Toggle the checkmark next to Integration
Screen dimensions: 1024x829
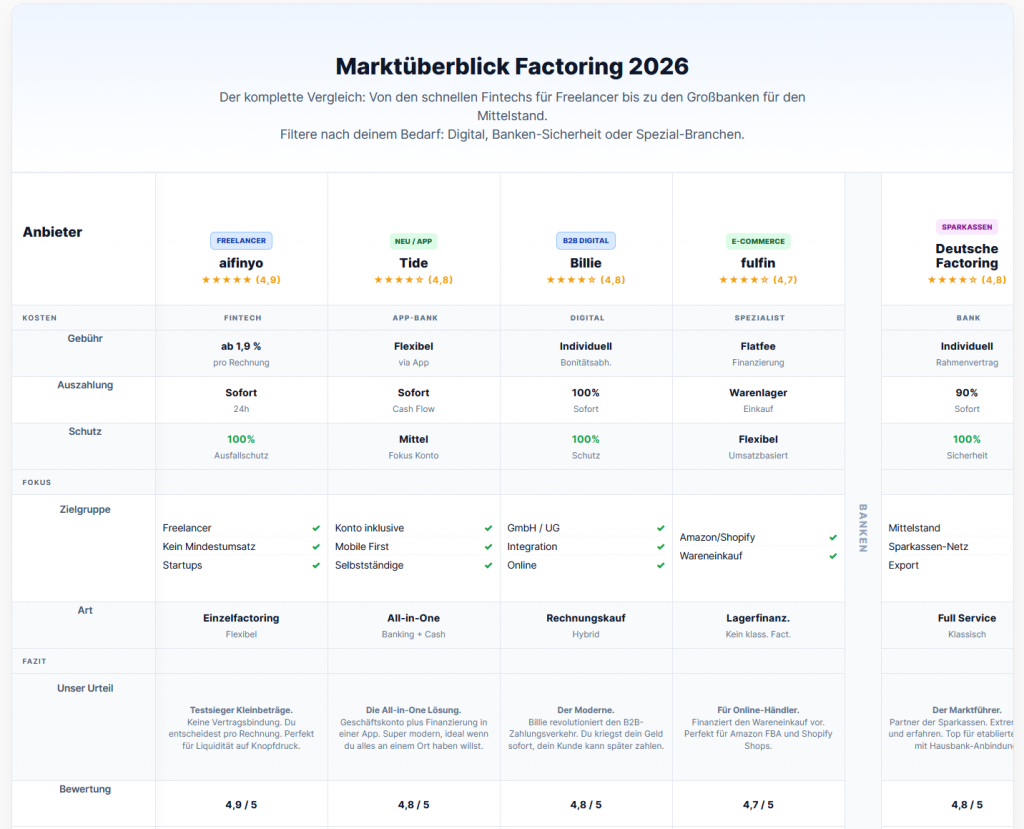660,546
